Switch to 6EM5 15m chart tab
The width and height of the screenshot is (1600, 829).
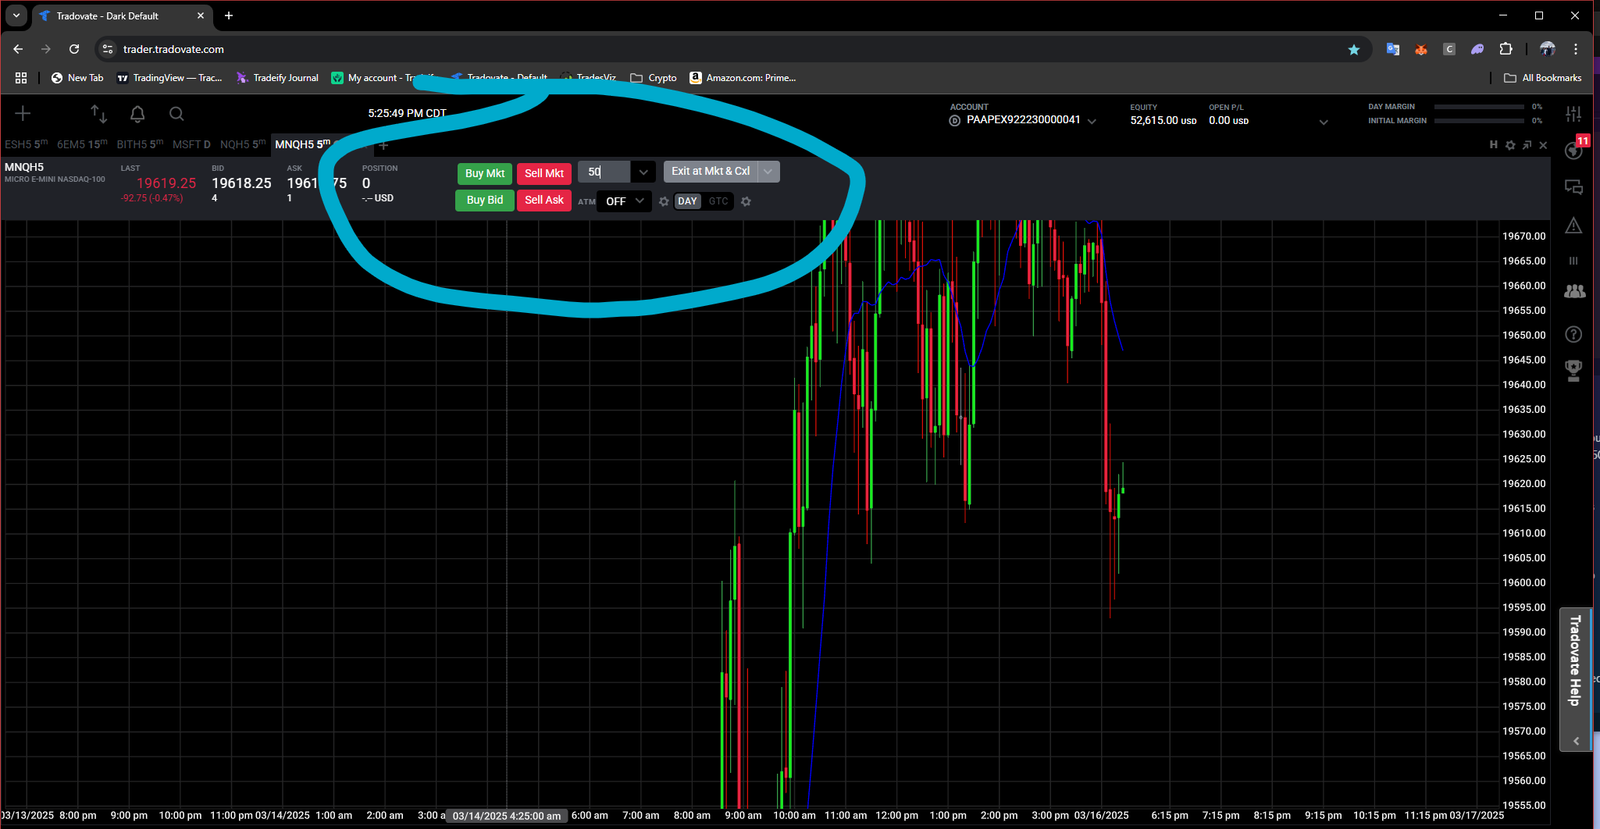click(x=82, y=145)
